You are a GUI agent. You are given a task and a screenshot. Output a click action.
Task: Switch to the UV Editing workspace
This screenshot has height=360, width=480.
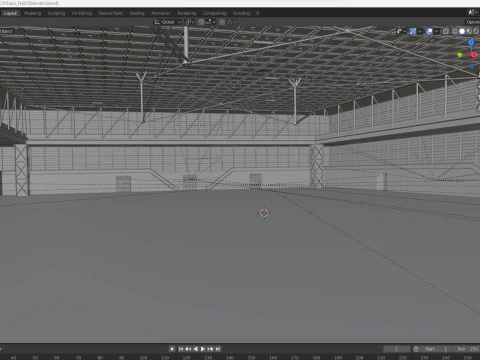pos(82,13)
